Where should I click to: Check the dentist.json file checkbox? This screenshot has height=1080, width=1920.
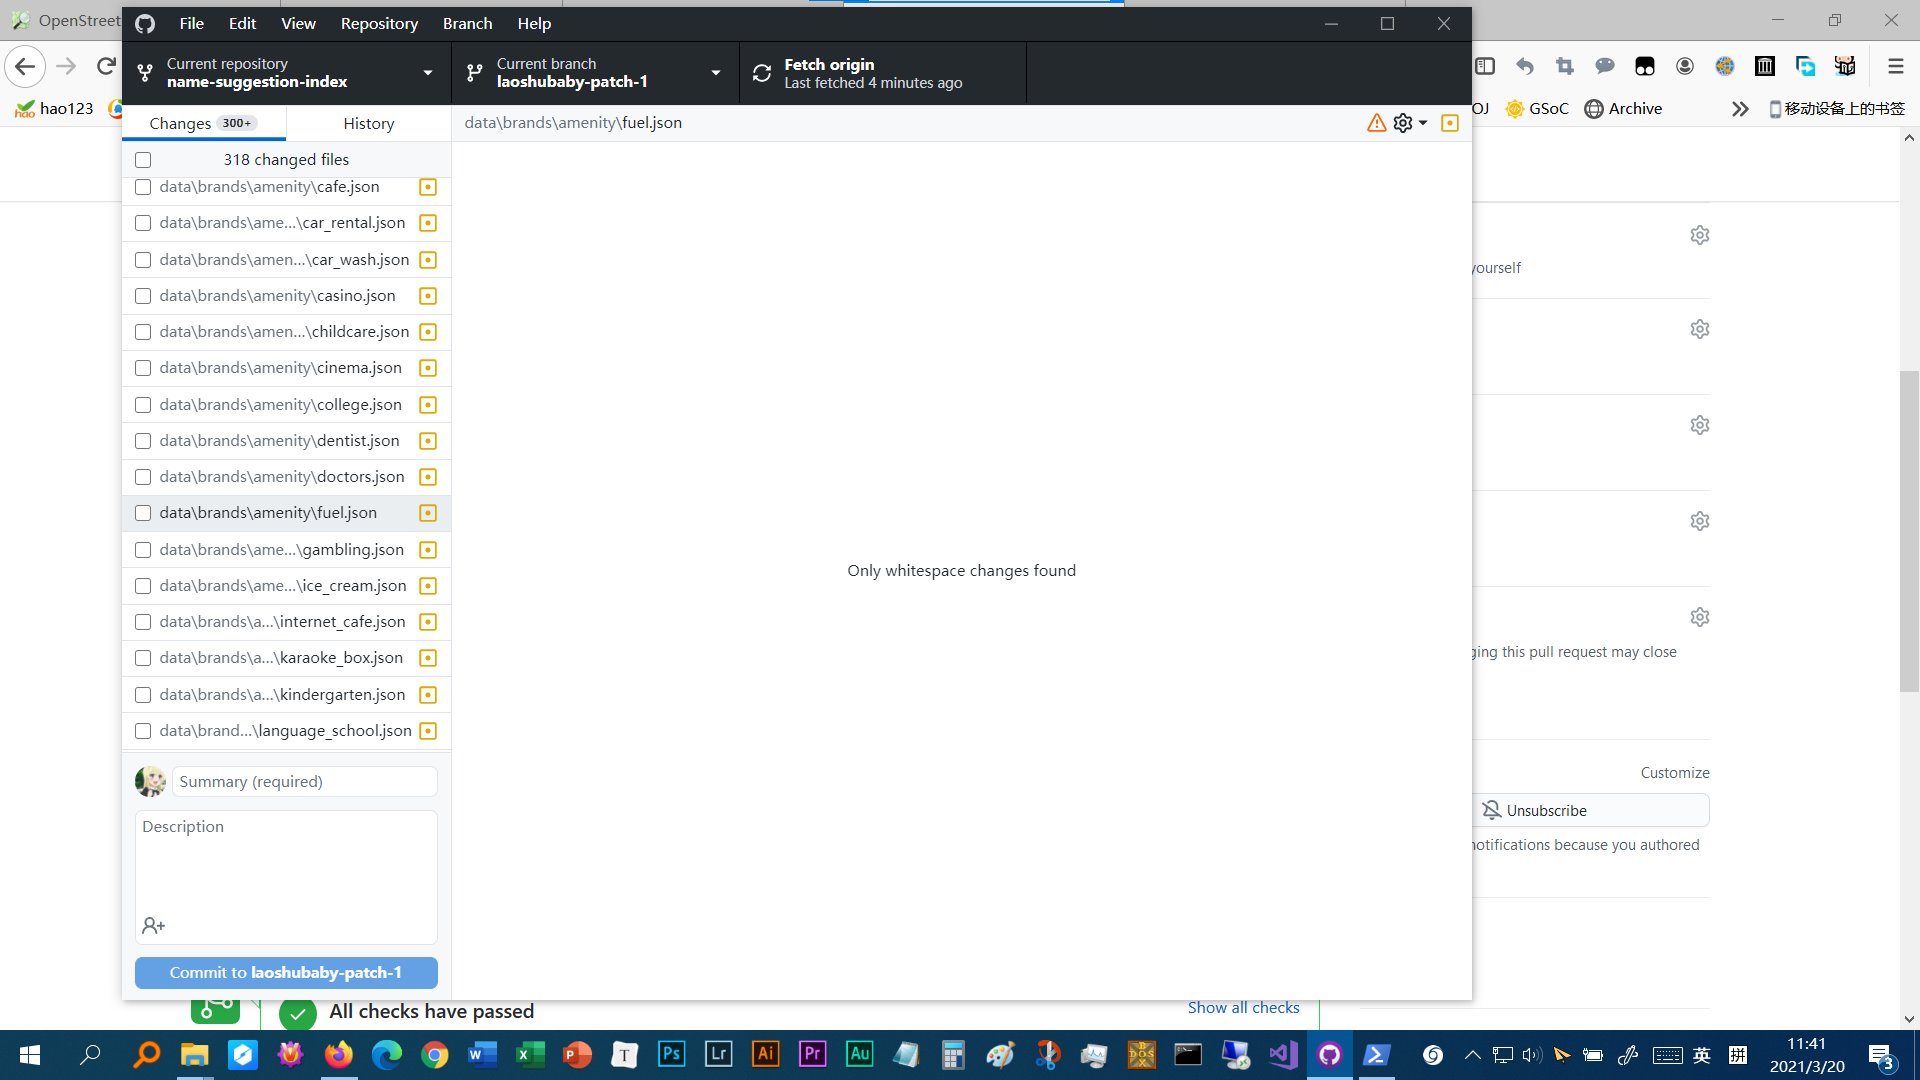tap(142, 441)
